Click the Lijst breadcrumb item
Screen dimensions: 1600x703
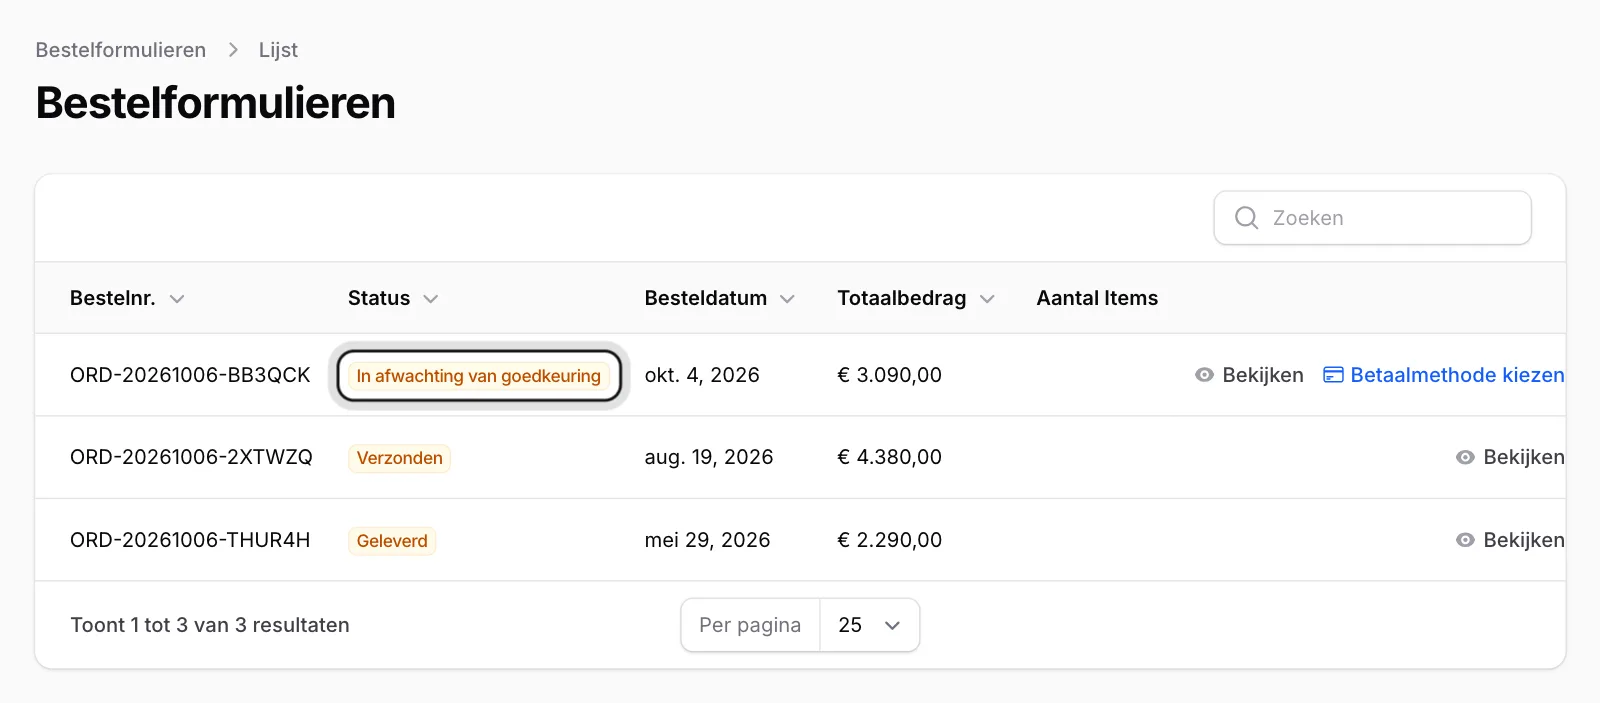(x=278, y=50)
